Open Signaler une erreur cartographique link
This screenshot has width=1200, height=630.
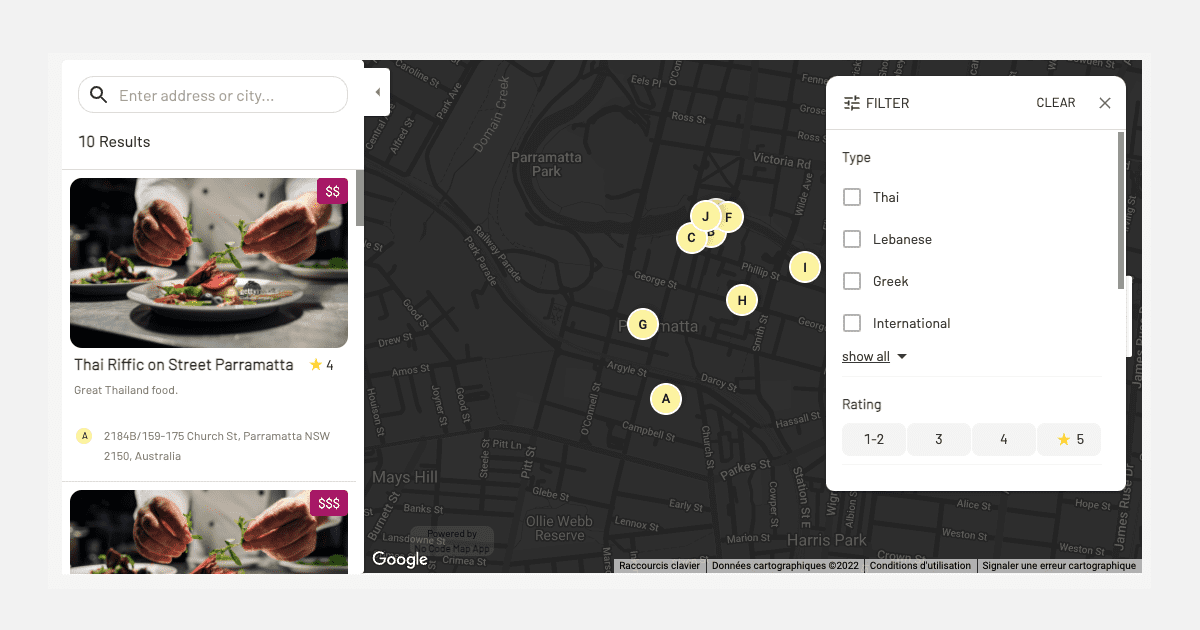click(1059, 566)
